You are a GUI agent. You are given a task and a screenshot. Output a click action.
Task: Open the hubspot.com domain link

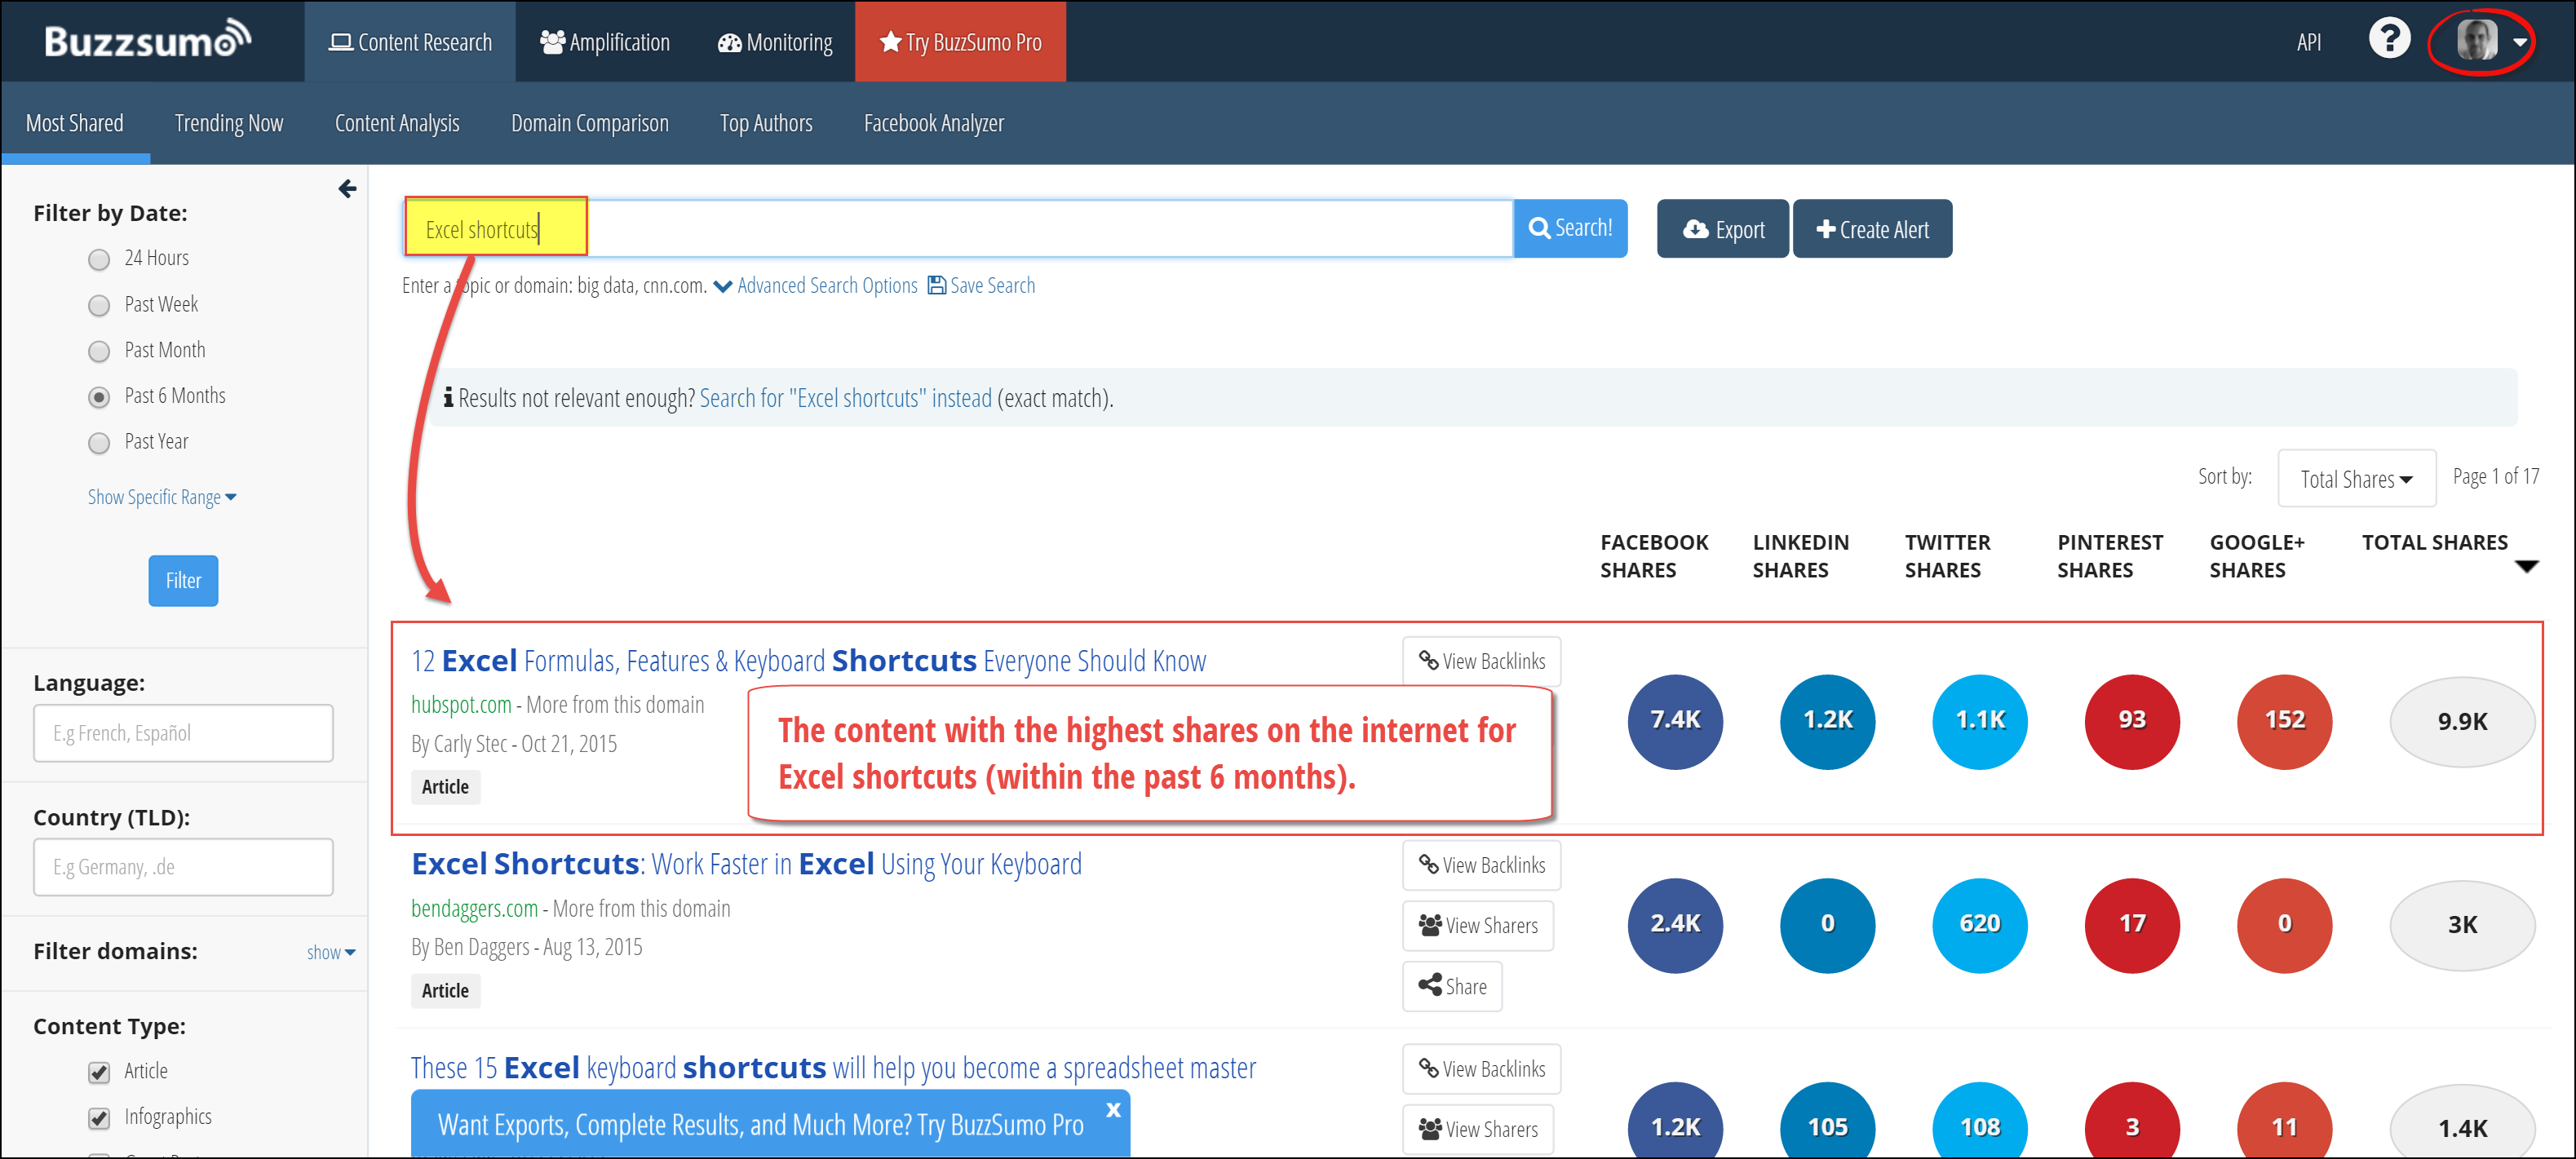[461, 705]
